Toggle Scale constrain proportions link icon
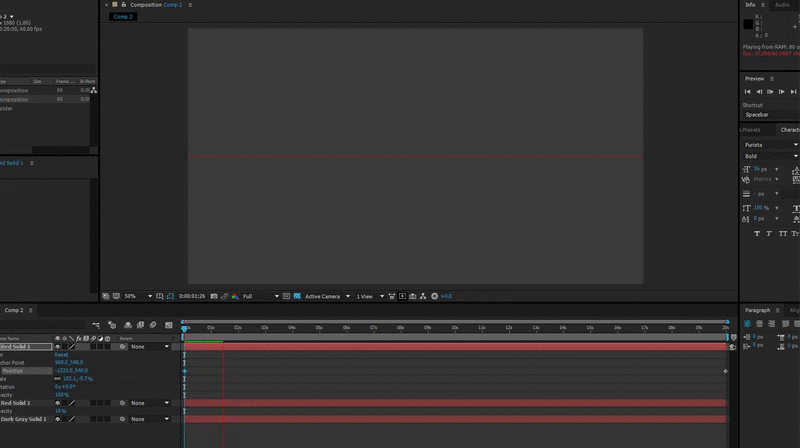 click(x=57, y=379)
